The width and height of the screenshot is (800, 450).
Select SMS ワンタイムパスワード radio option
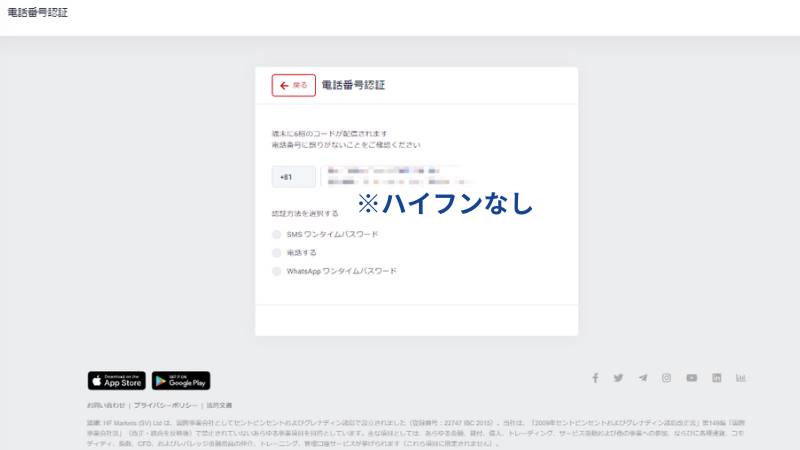[277, 234]
